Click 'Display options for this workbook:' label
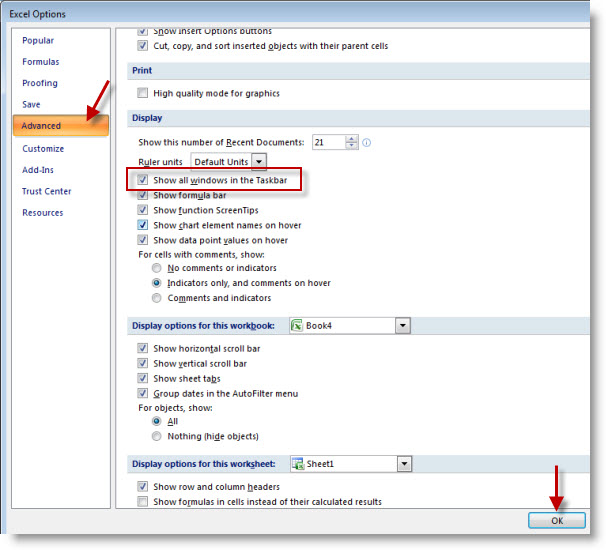 point(203,325)
